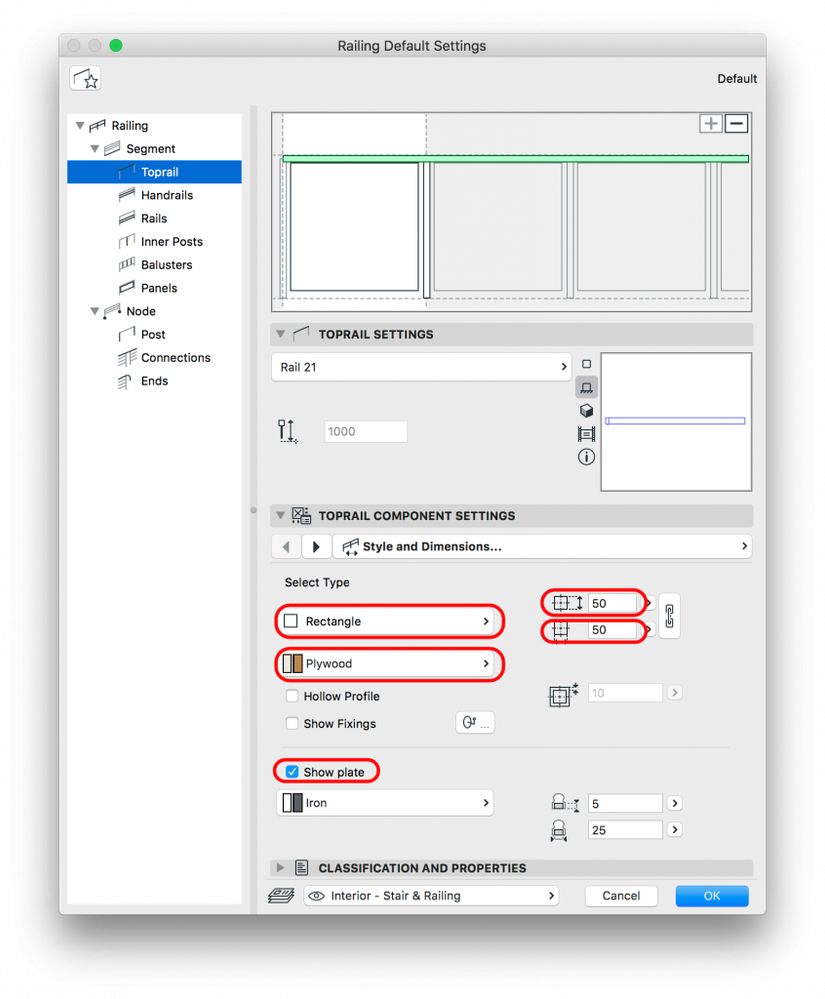
Task: Click the Show Fixings settings icon button
Action: pyautogui.click(x=475, y=722)
